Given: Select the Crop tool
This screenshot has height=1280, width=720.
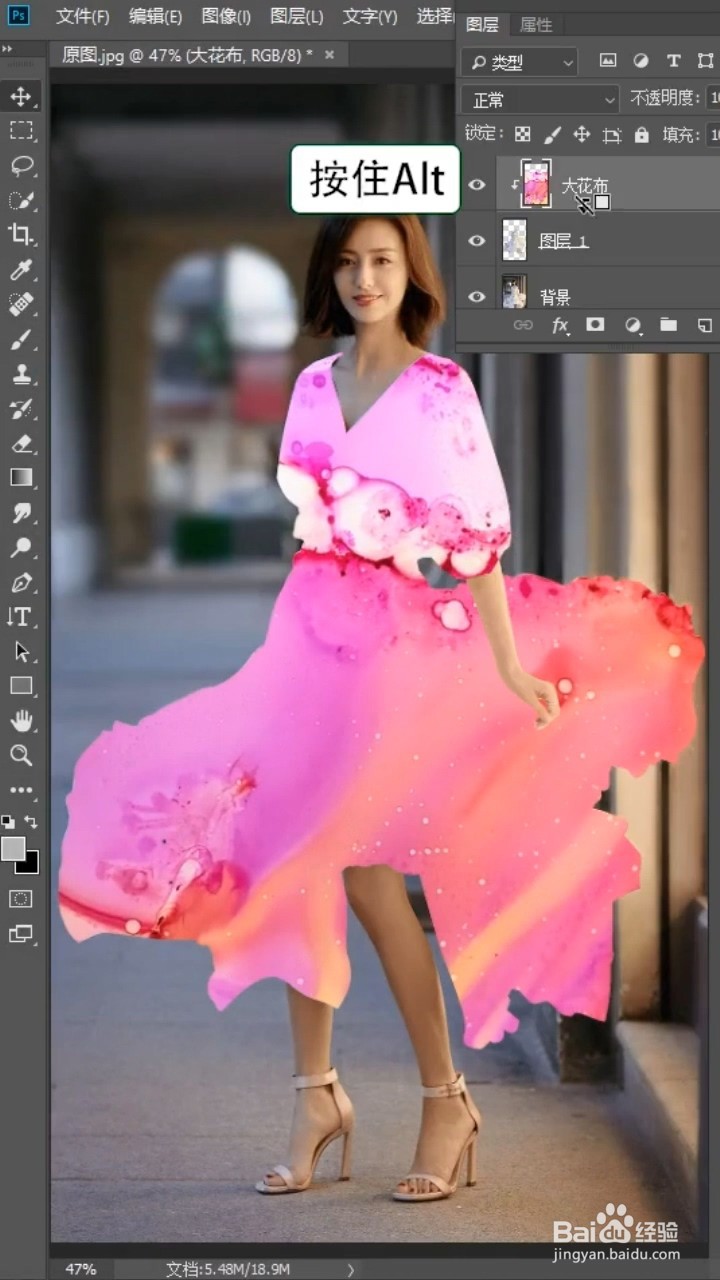Looking at the screenshot, I should pyautogui.click(x=21, y=234).
